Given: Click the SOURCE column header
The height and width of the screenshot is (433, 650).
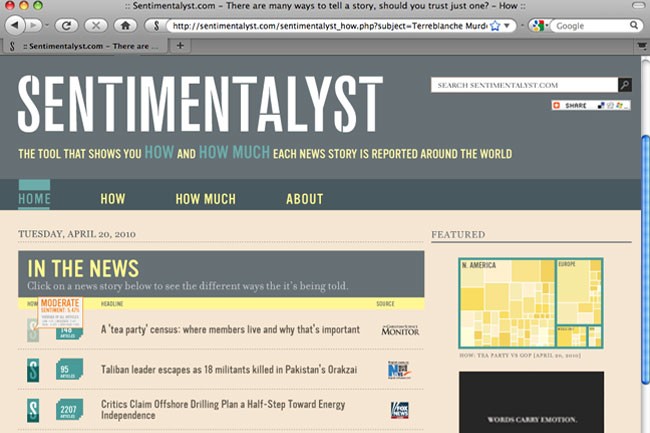Looking at the screenshot, I should (385, 304).
